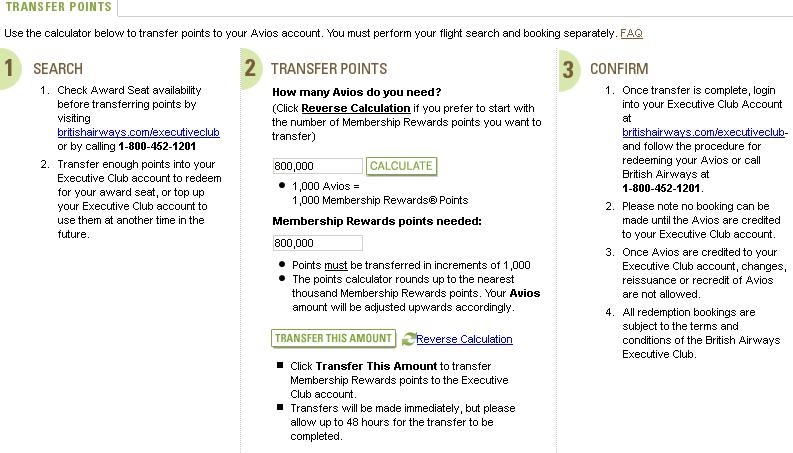Click the green Reverse Calculation arrows icon

pyautogui.click(x=408, y=339)
